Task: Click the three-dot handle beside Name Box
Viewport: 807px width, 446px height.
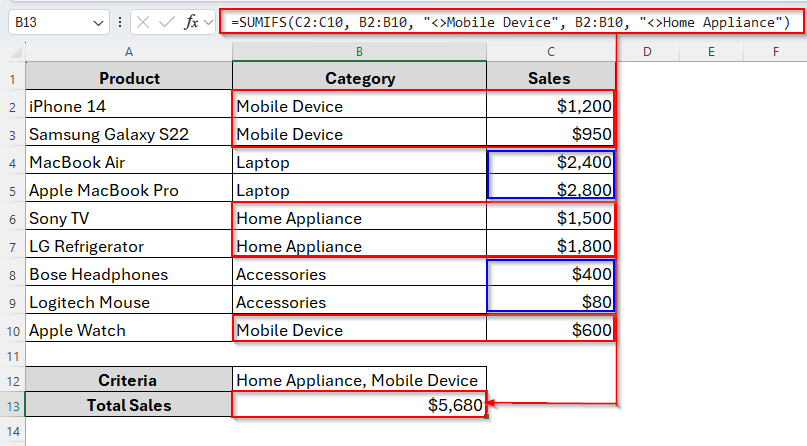Action: [x=120, y=22]
